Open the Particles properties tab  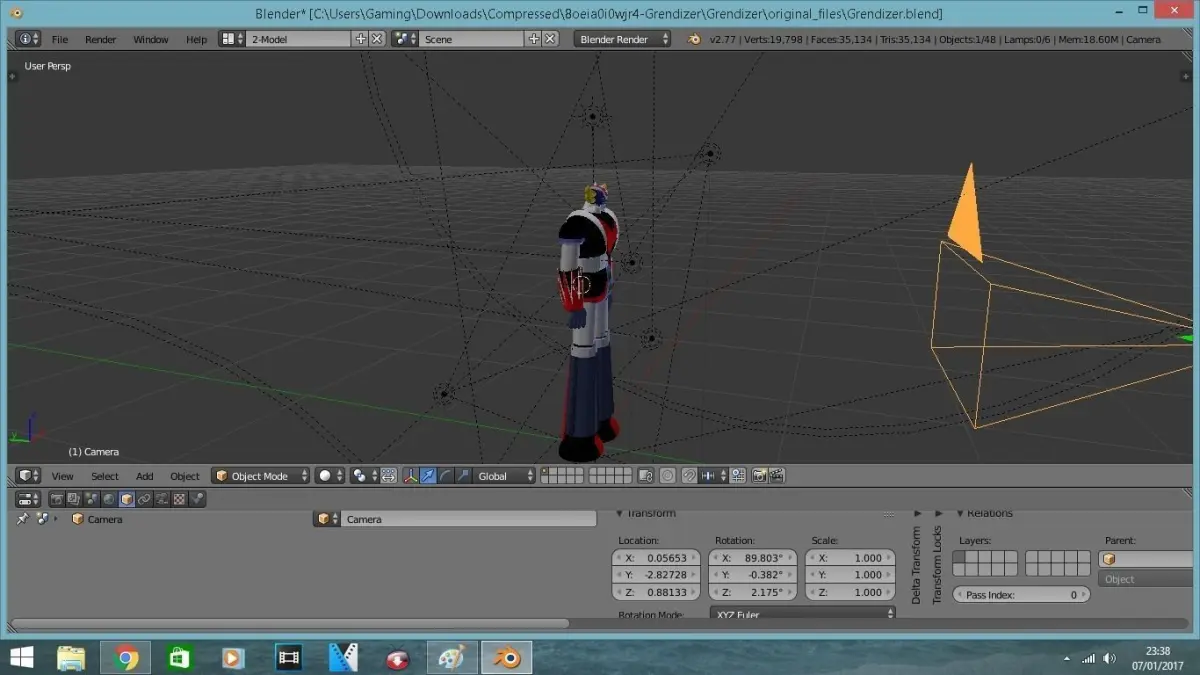(x=197, y=498)
